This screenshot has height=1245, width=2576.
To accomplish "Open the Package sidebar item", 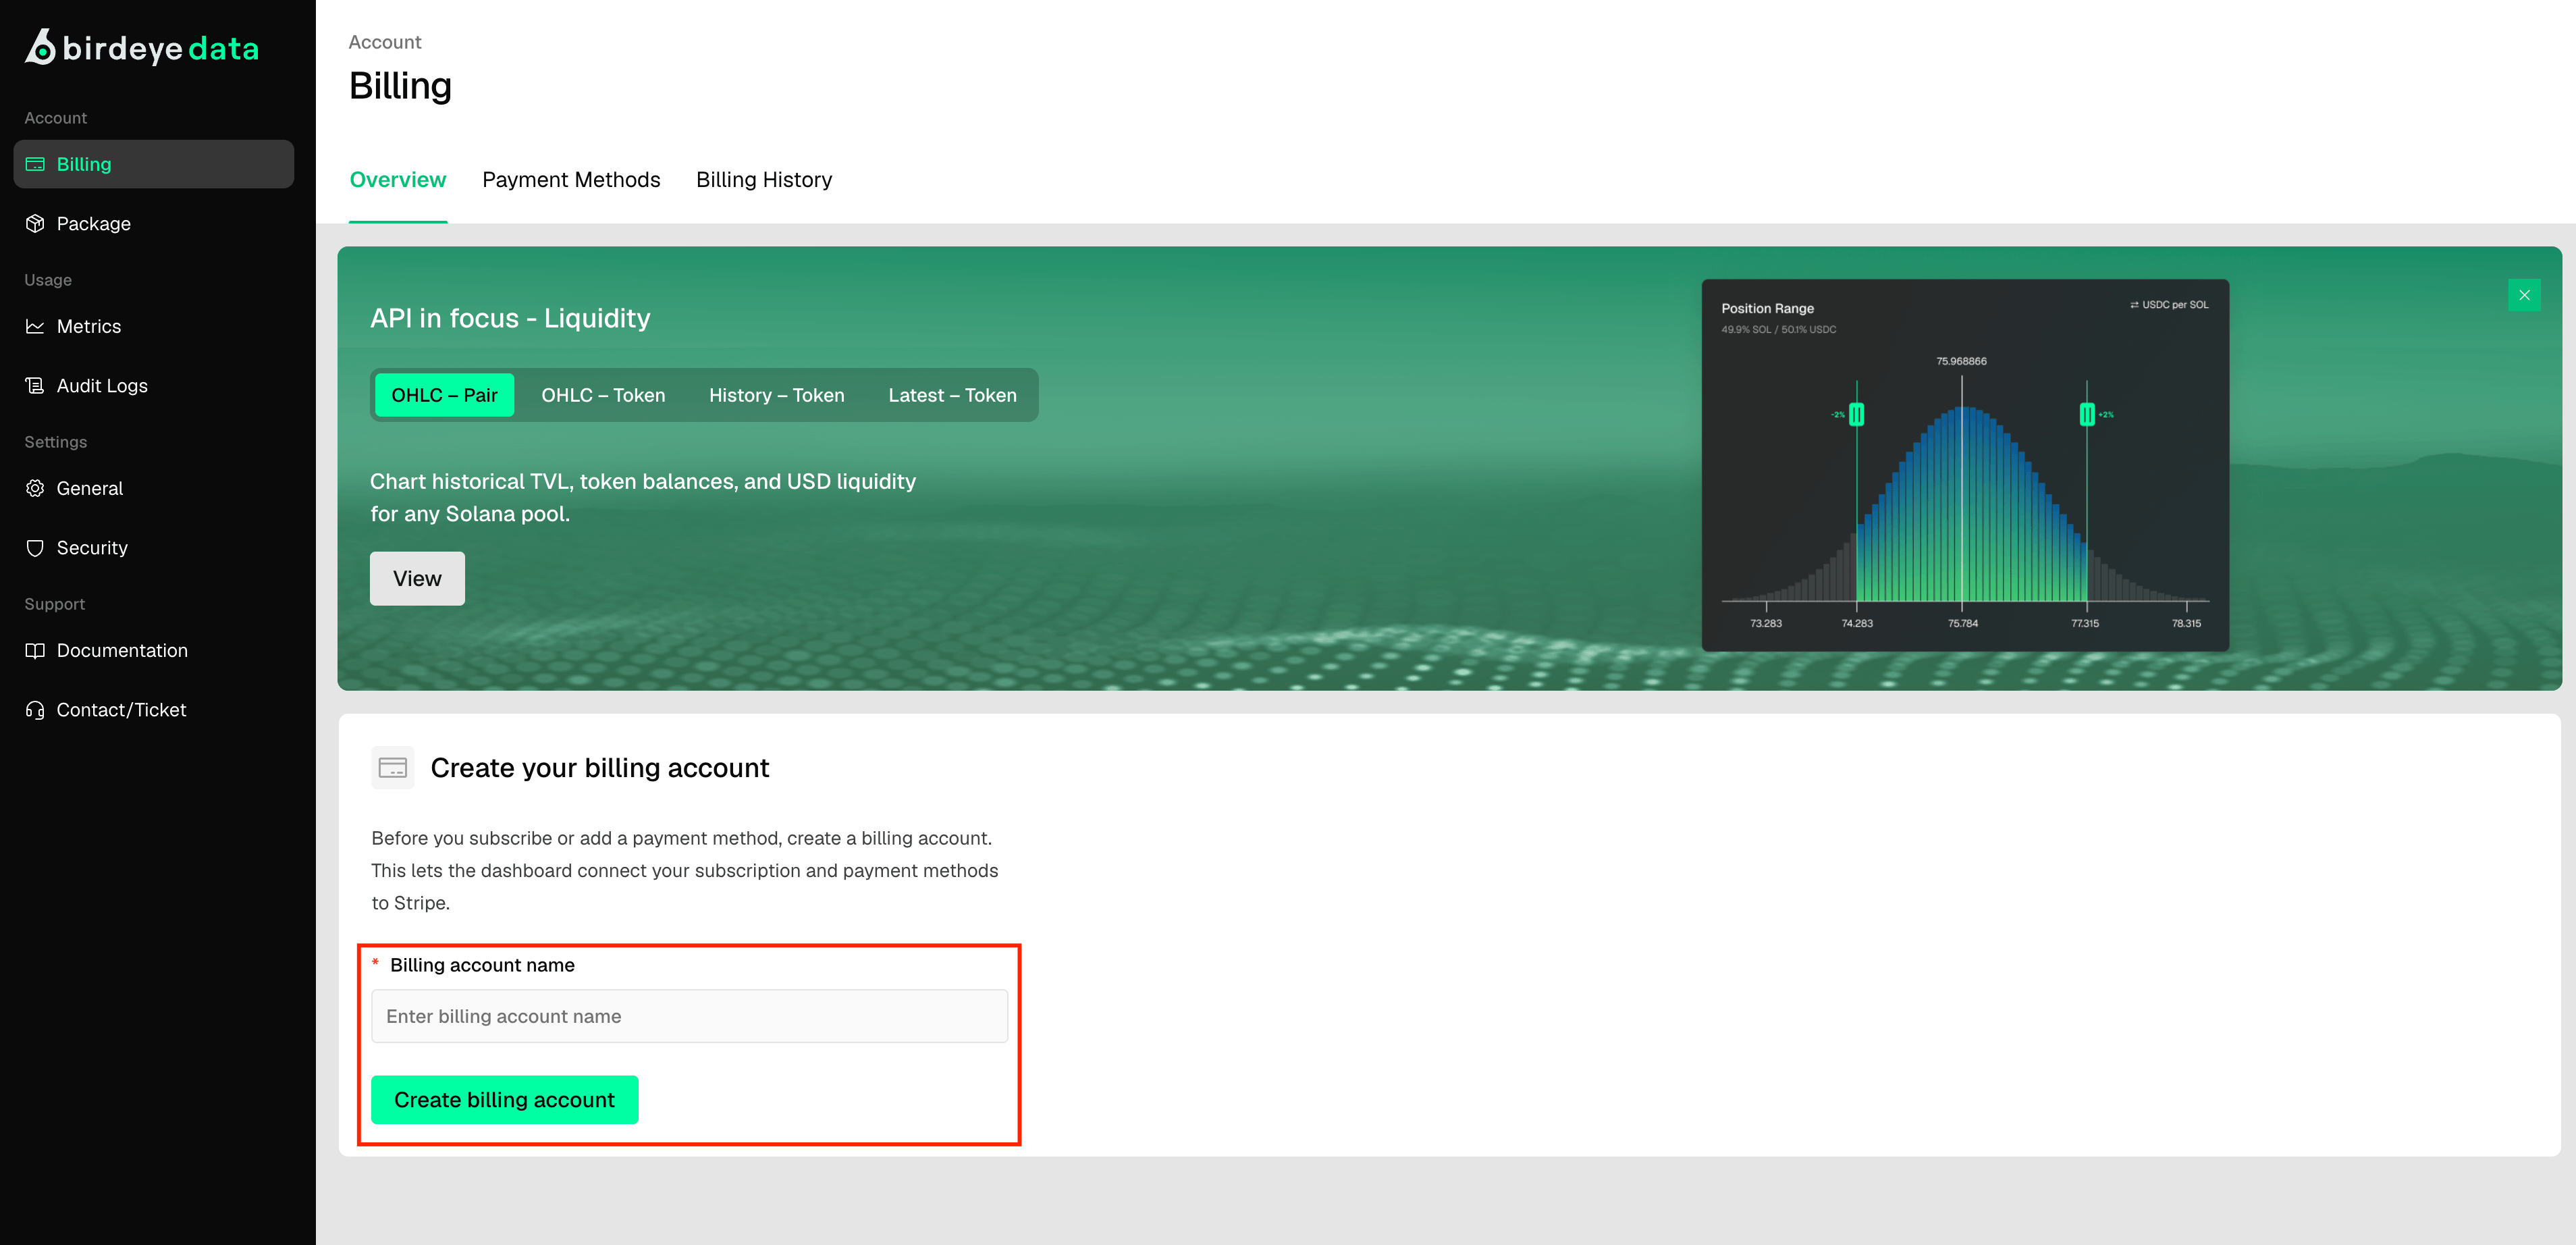I will coord(153,224).
